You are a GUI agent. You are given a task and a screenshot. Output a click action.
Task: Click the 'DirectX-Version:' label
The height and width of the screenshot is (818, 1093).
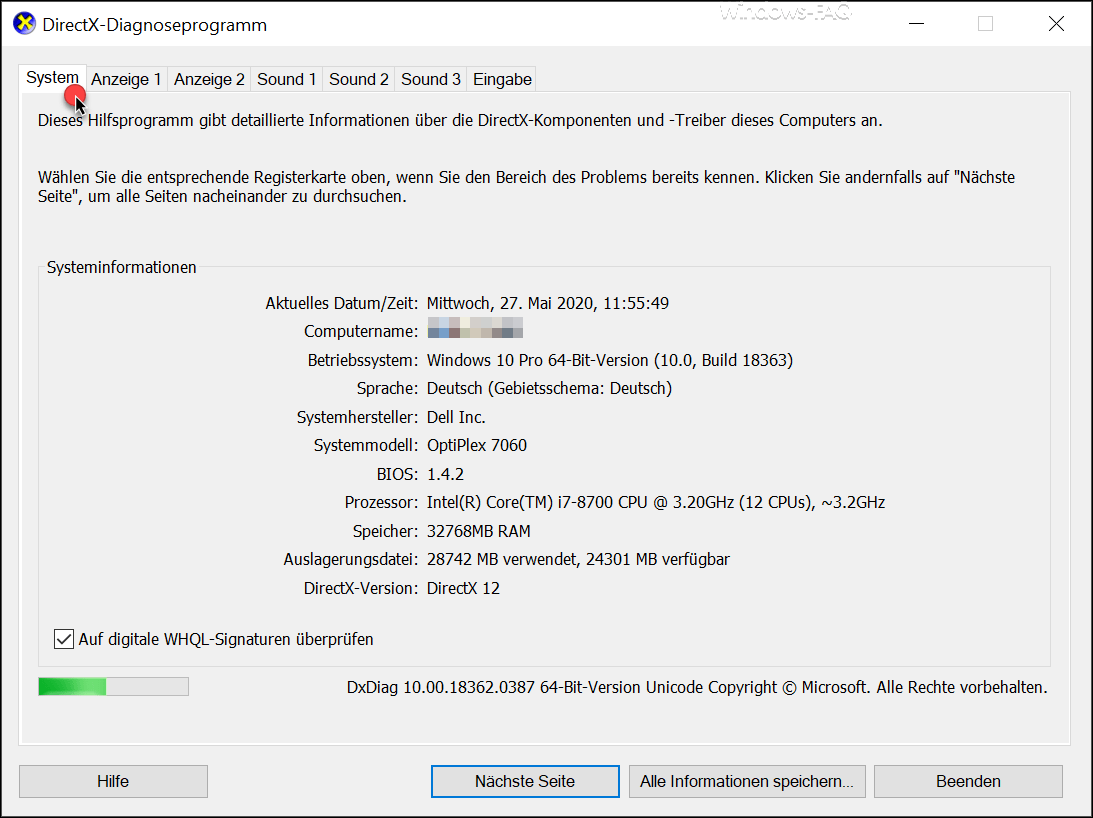361,588
